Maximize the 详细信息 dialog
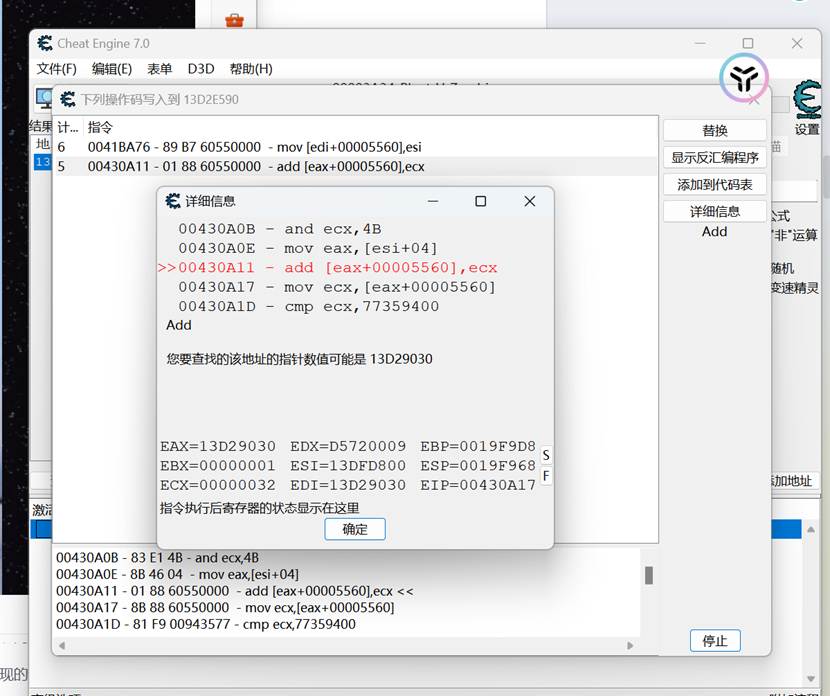The height and width of the screenshot is (696, 830). pos(481,201)
